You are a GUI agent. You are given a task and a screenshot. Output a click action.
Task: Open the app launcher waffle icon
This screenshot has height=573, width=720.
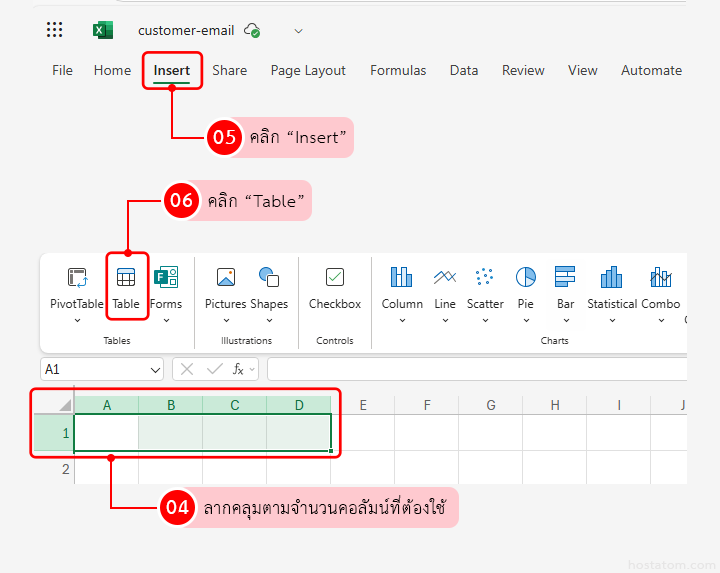(55, 30)
